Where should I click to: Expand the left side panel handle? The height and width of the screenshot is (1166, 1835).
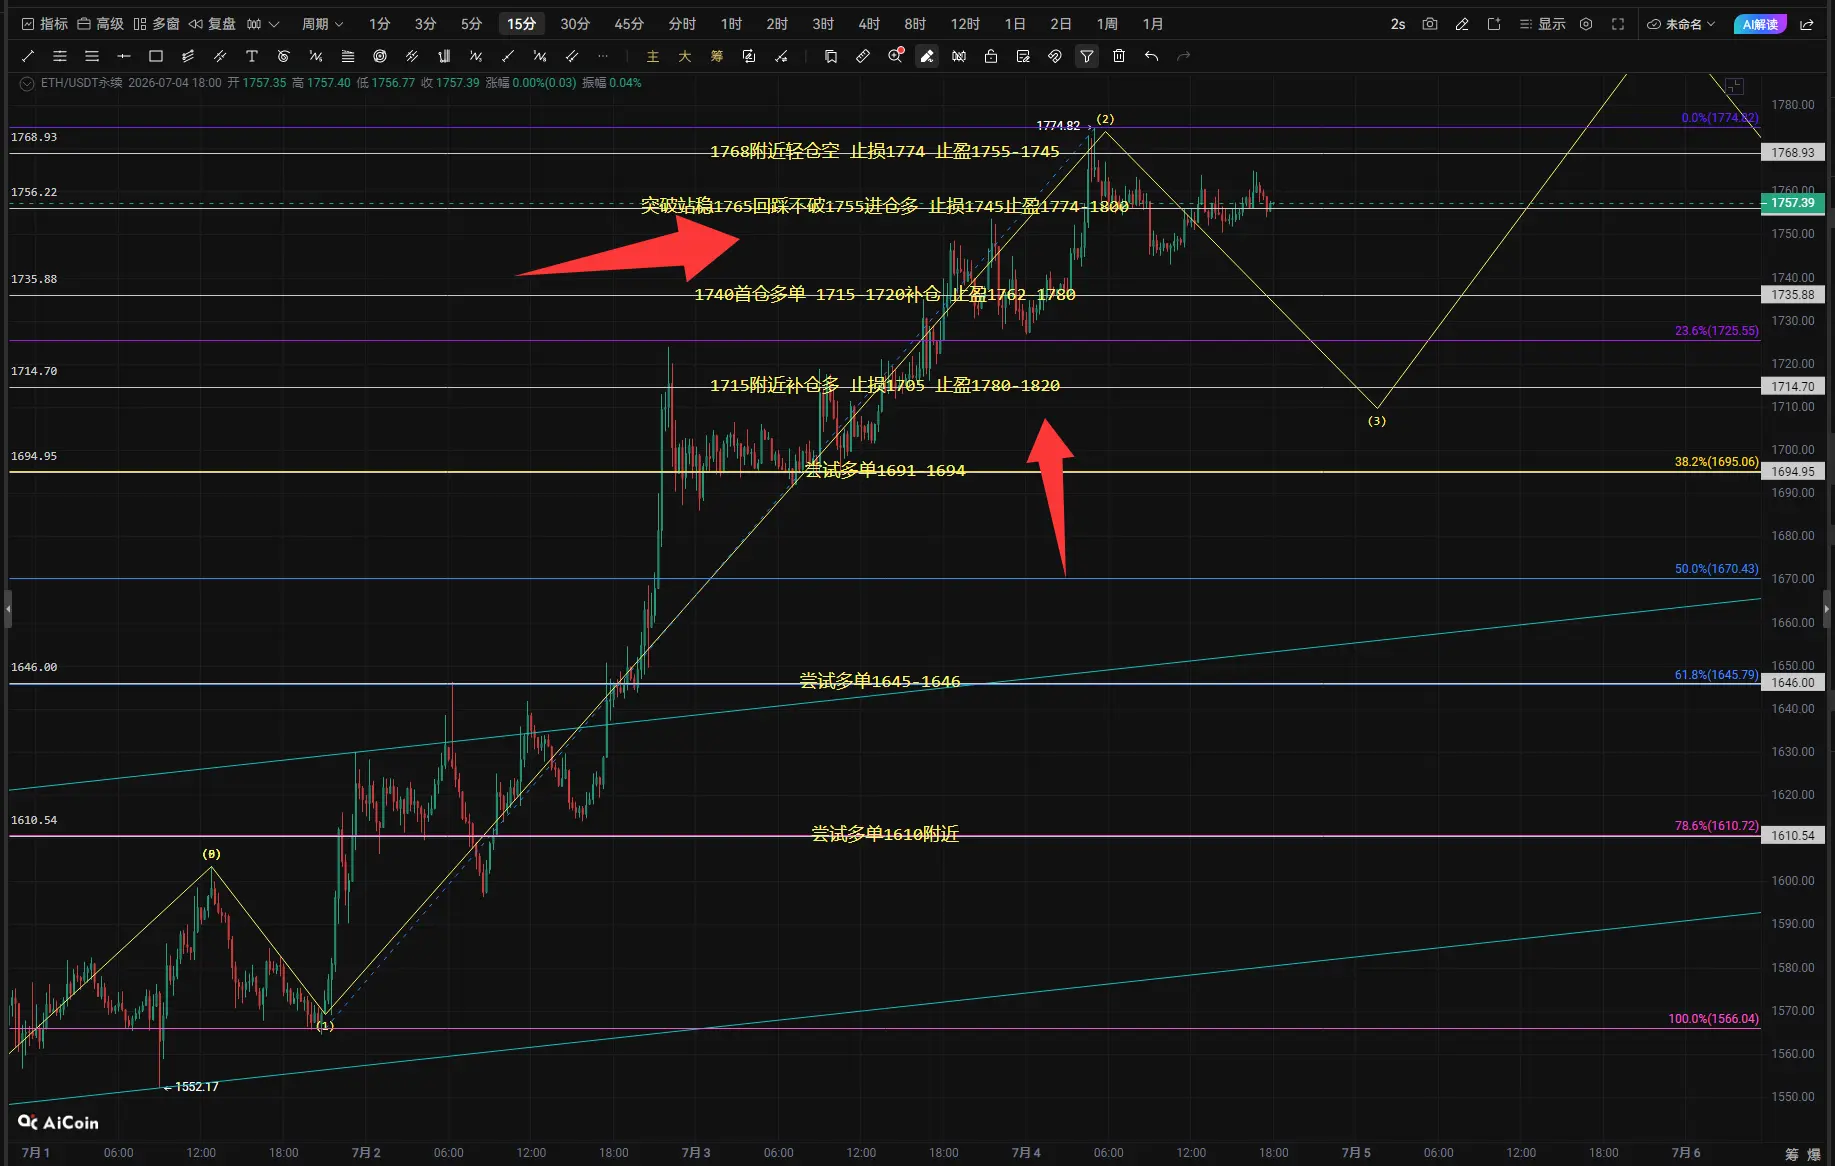click(x=8, y=608)
